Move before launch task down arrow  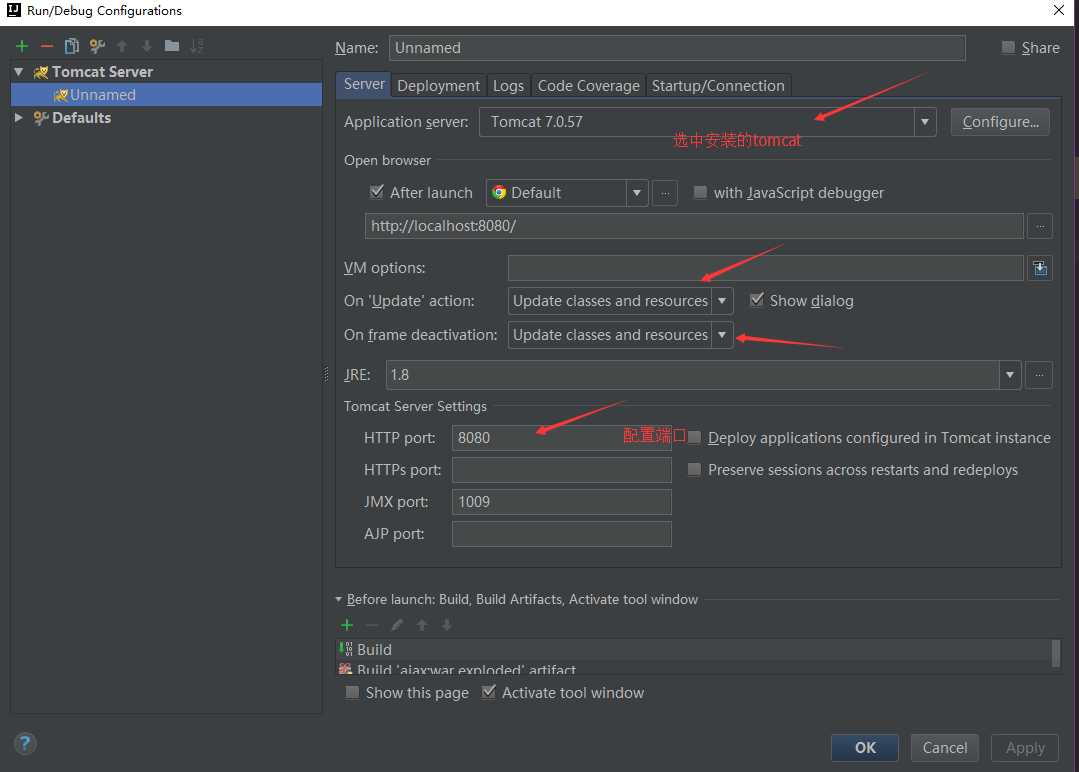pyautogui.click(x=447, y=625)
